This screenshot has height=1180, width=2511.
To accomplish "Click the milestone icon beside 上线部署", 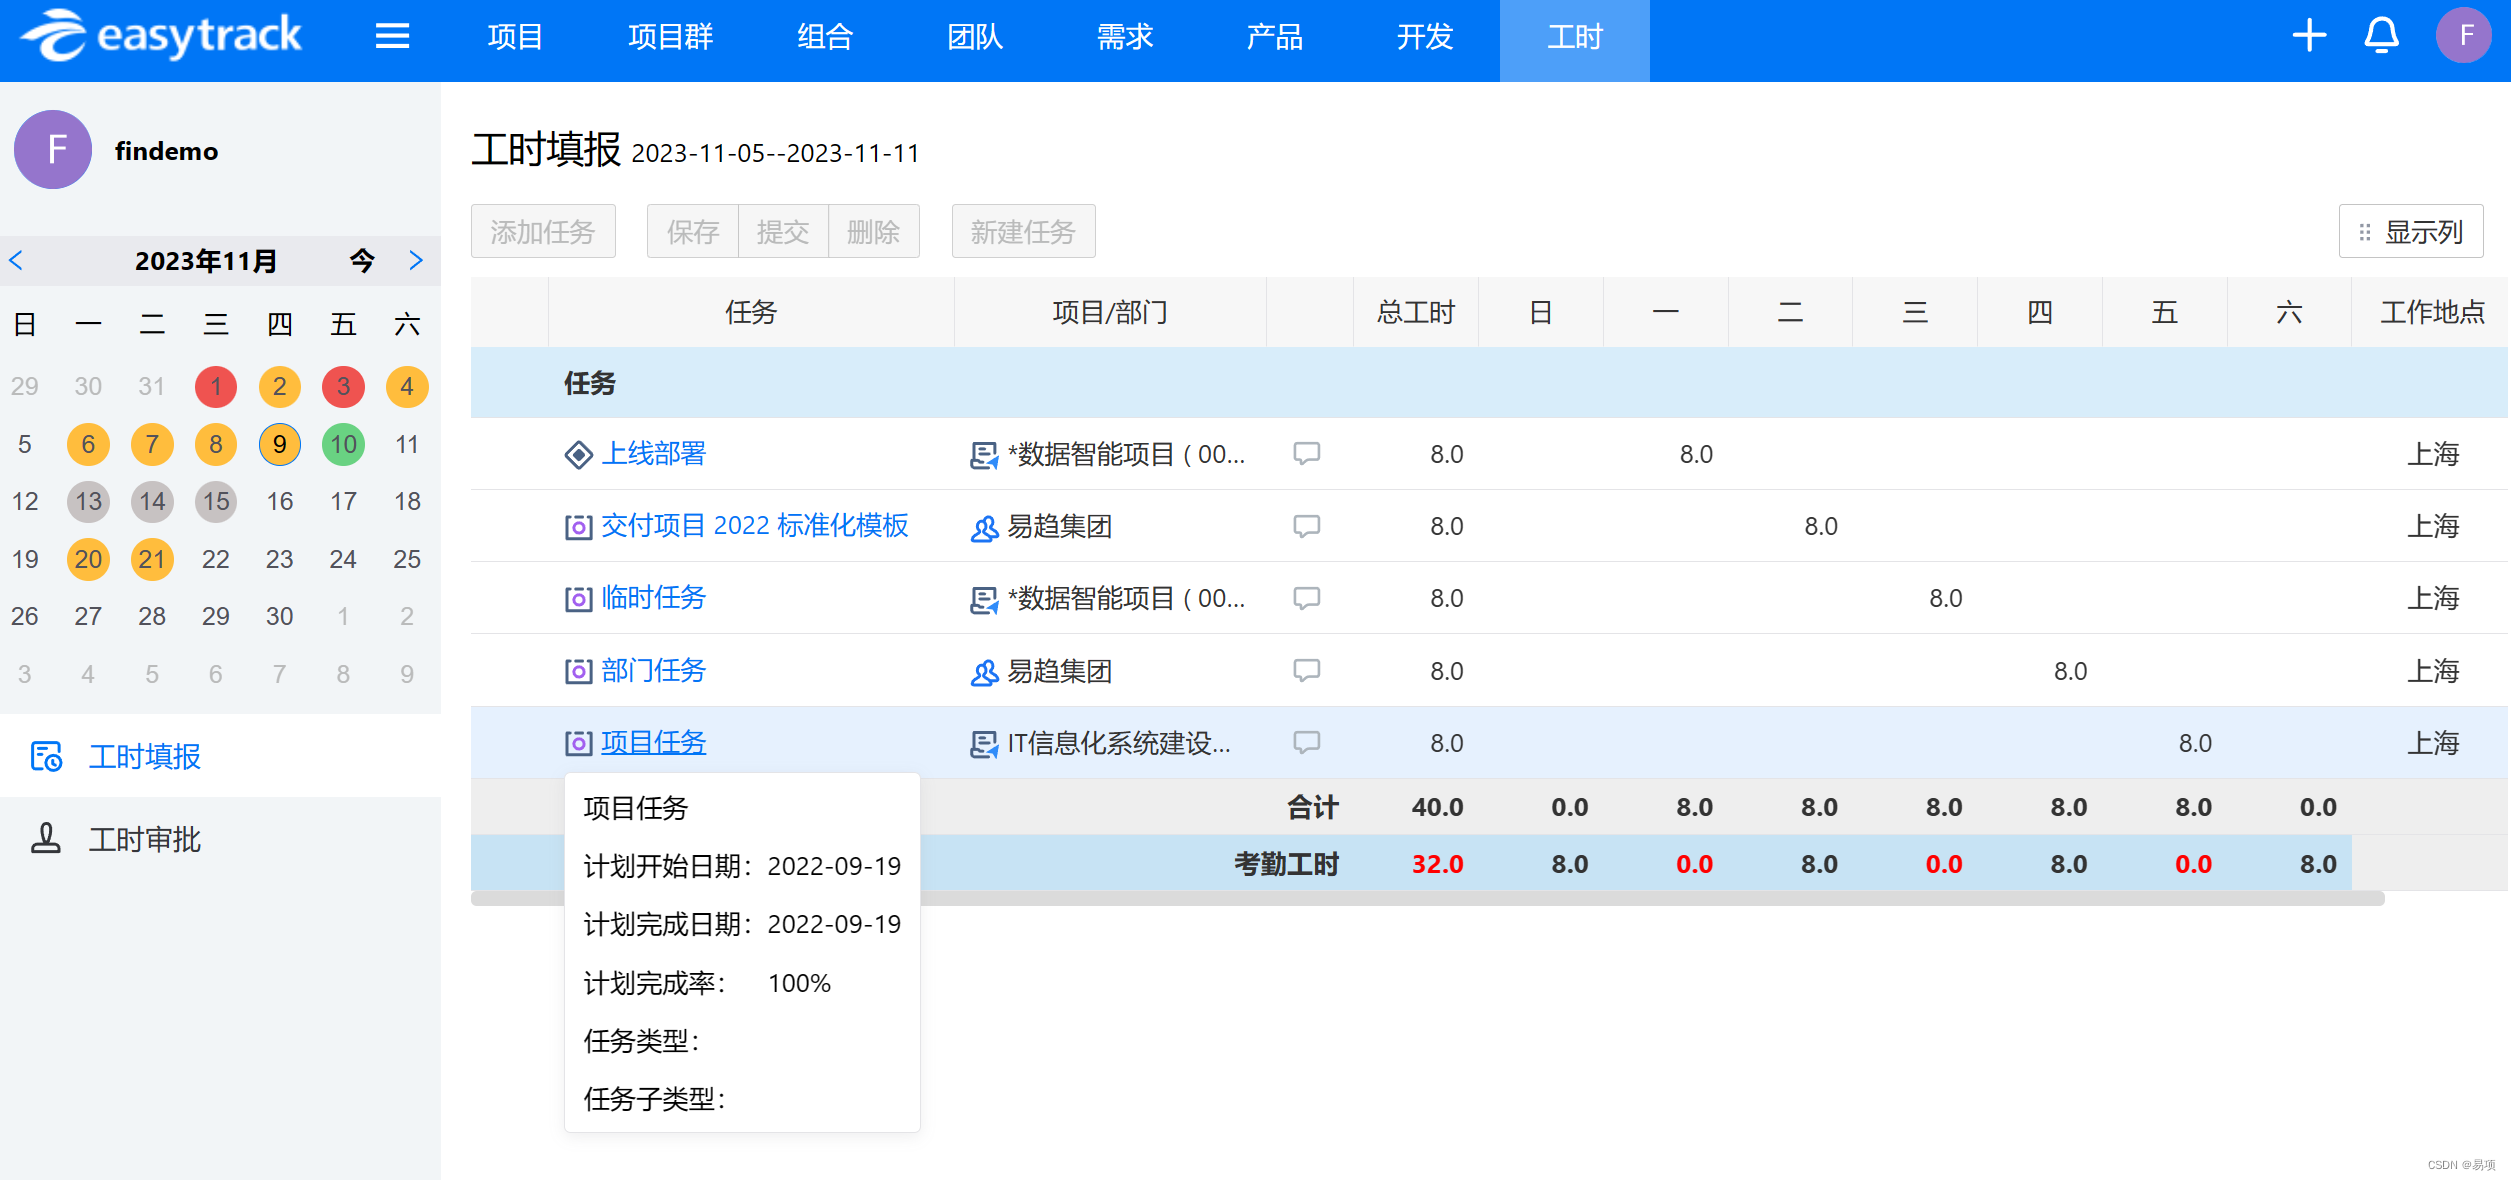I will (x=578, y=455).
